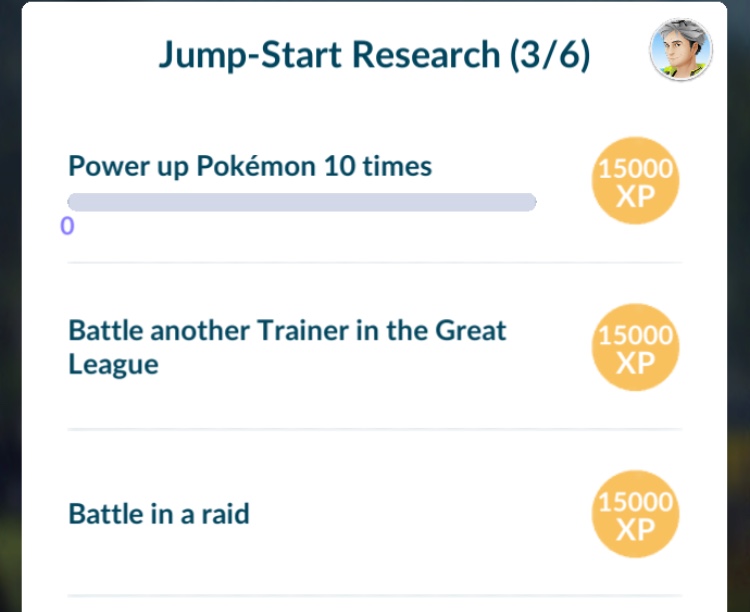Click the divider line below the raid task

click(374, 596)
